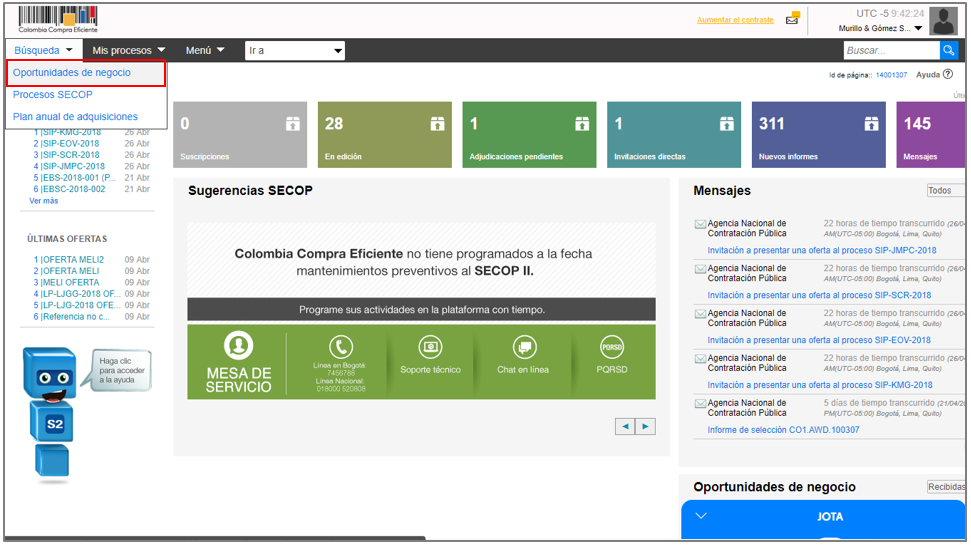Open the Recibidas filter in Oportunidades de negocio
This screenshot has width=971, height=547.
[x=946, y=487]
